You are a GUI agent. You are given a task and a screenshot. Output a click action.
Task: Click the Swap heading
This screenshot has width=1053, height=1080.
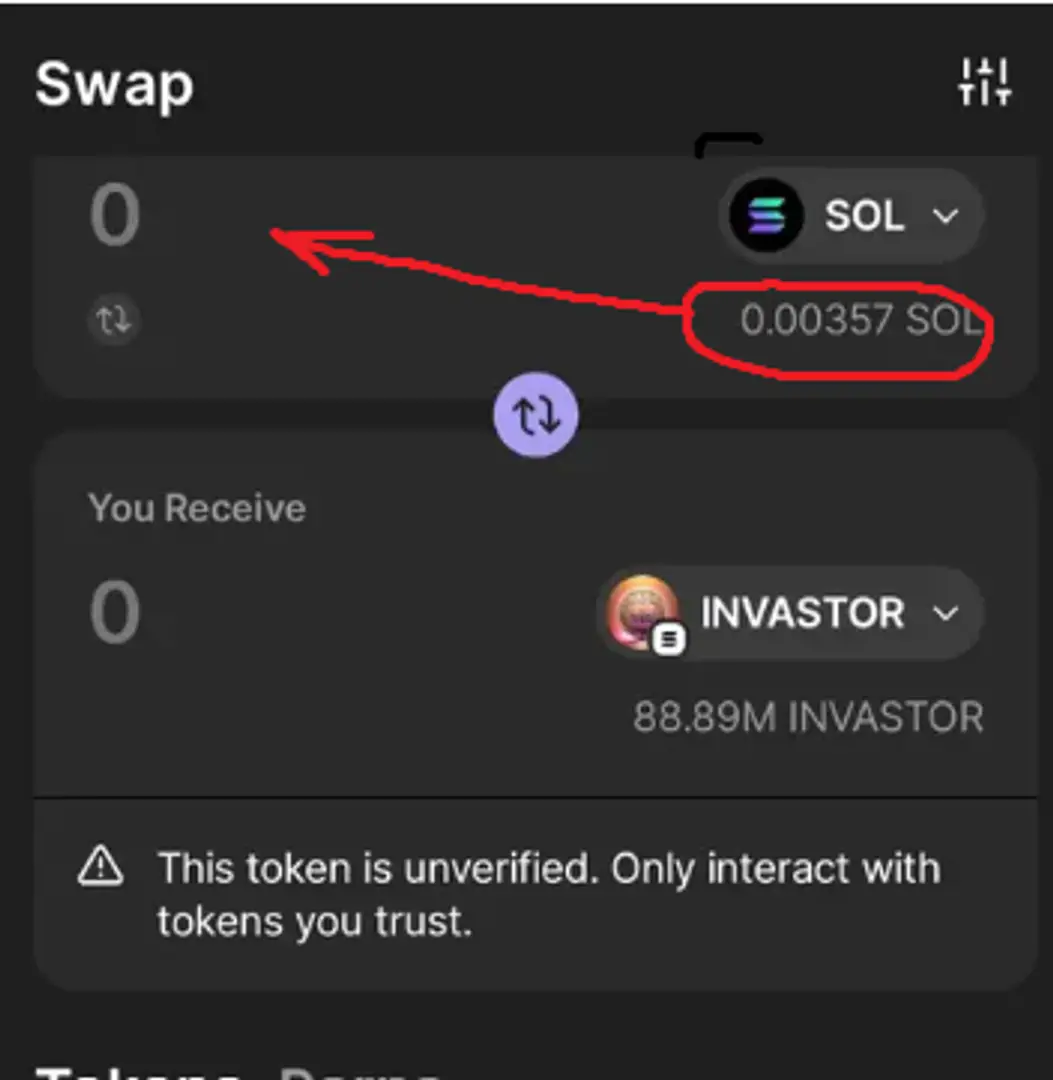tap(114, 84)
